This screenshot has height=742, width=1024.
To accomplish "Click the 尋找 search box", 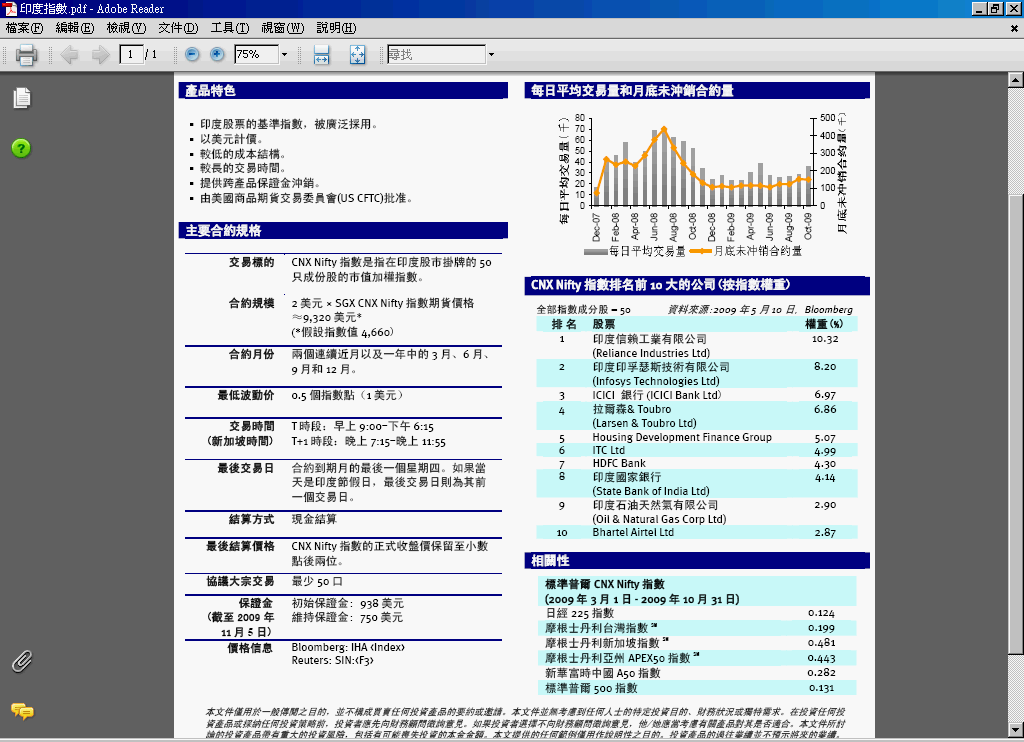I will point(436,54).
